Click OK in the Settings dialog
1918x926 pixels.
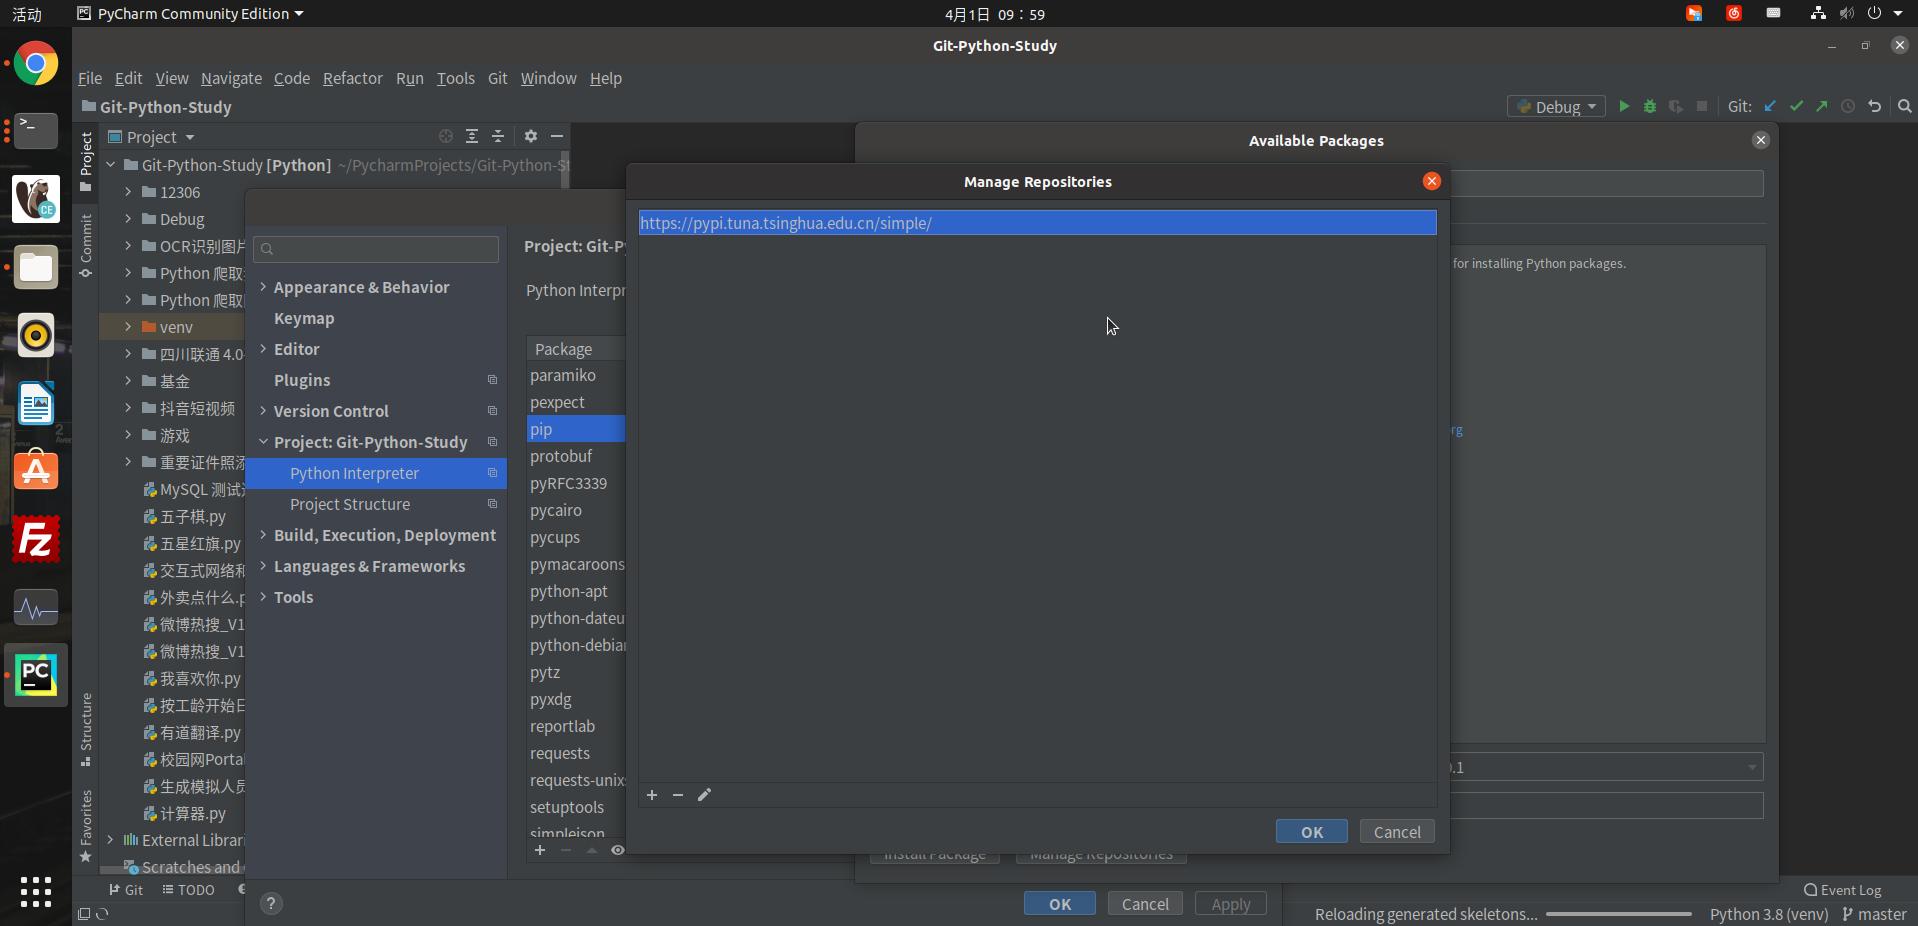[1059, 904]
